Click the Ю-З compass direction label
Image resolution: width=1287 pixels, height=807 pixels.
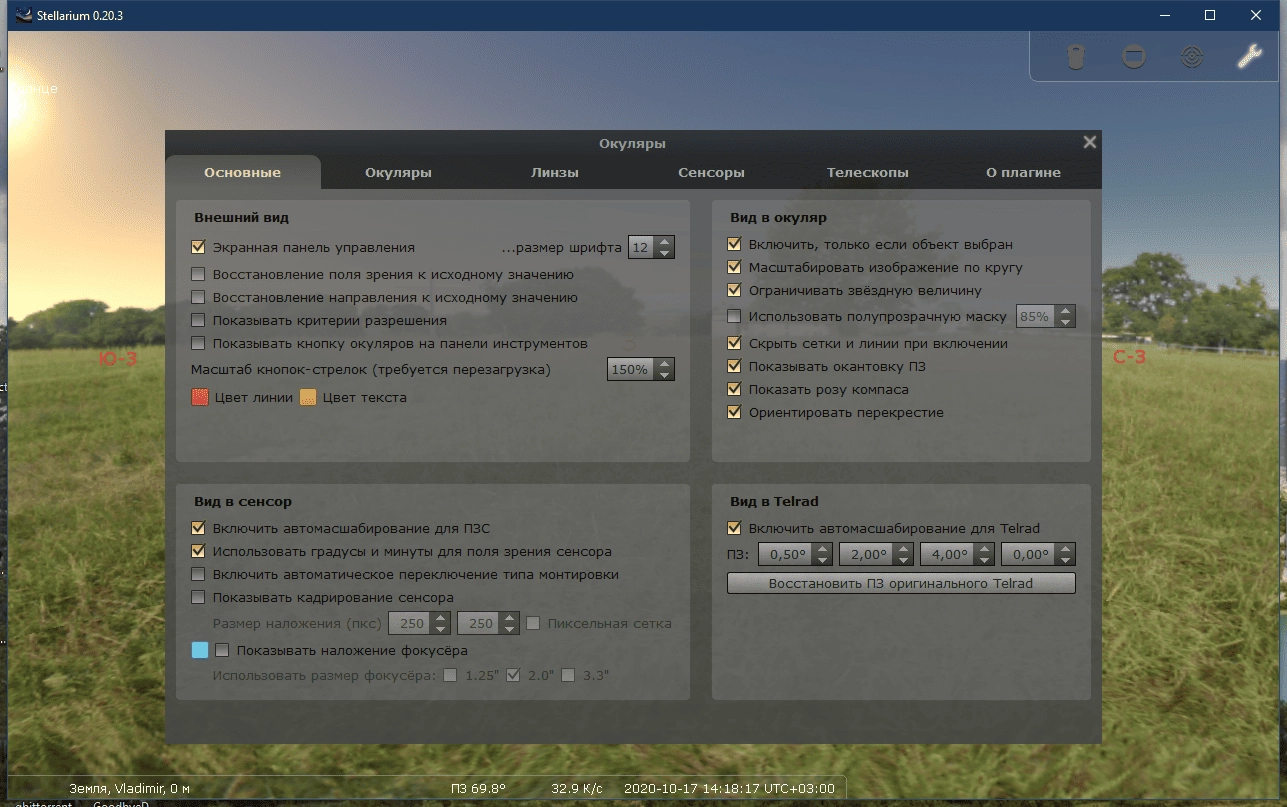coord(118,358)
